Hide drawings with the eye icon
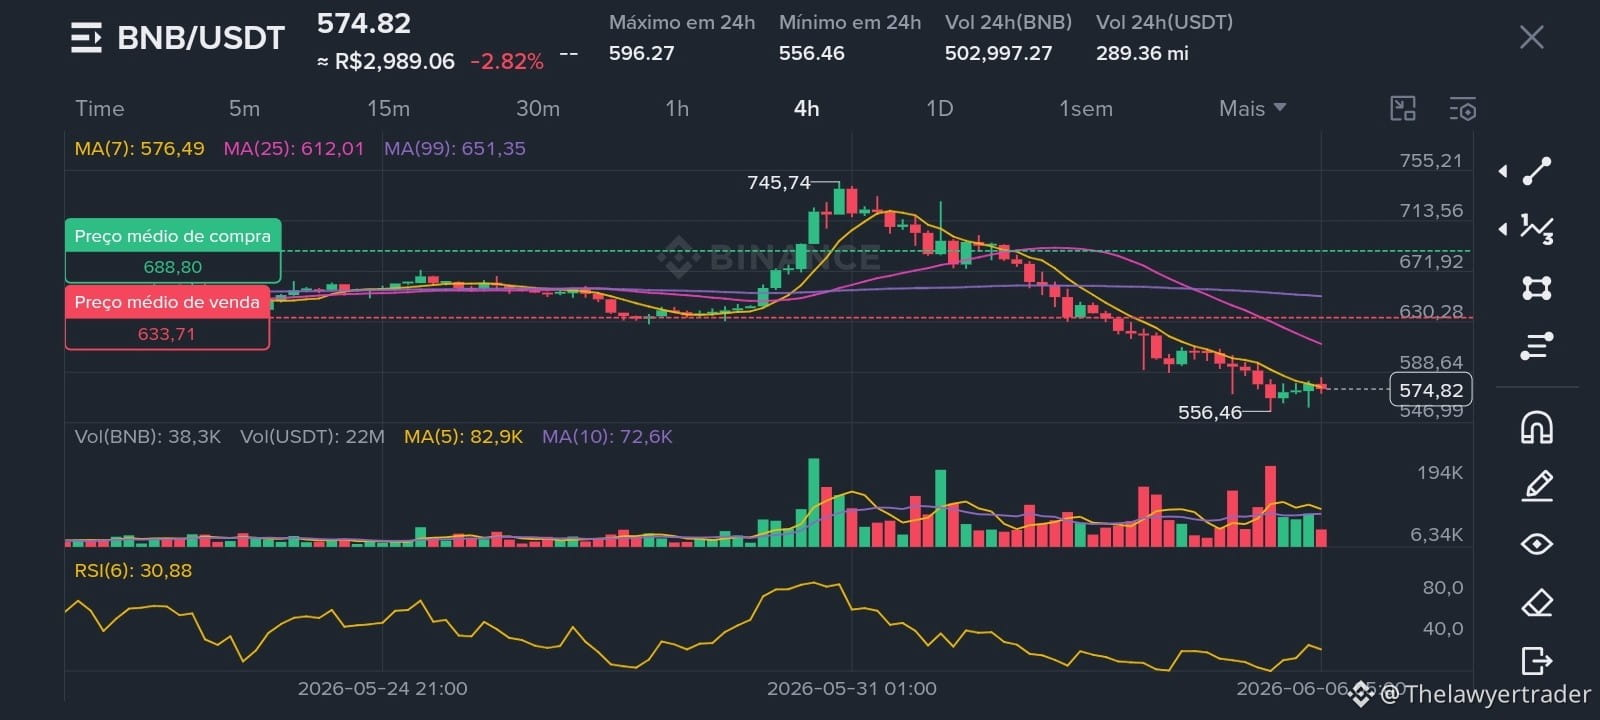 [x=1537, y=544]
